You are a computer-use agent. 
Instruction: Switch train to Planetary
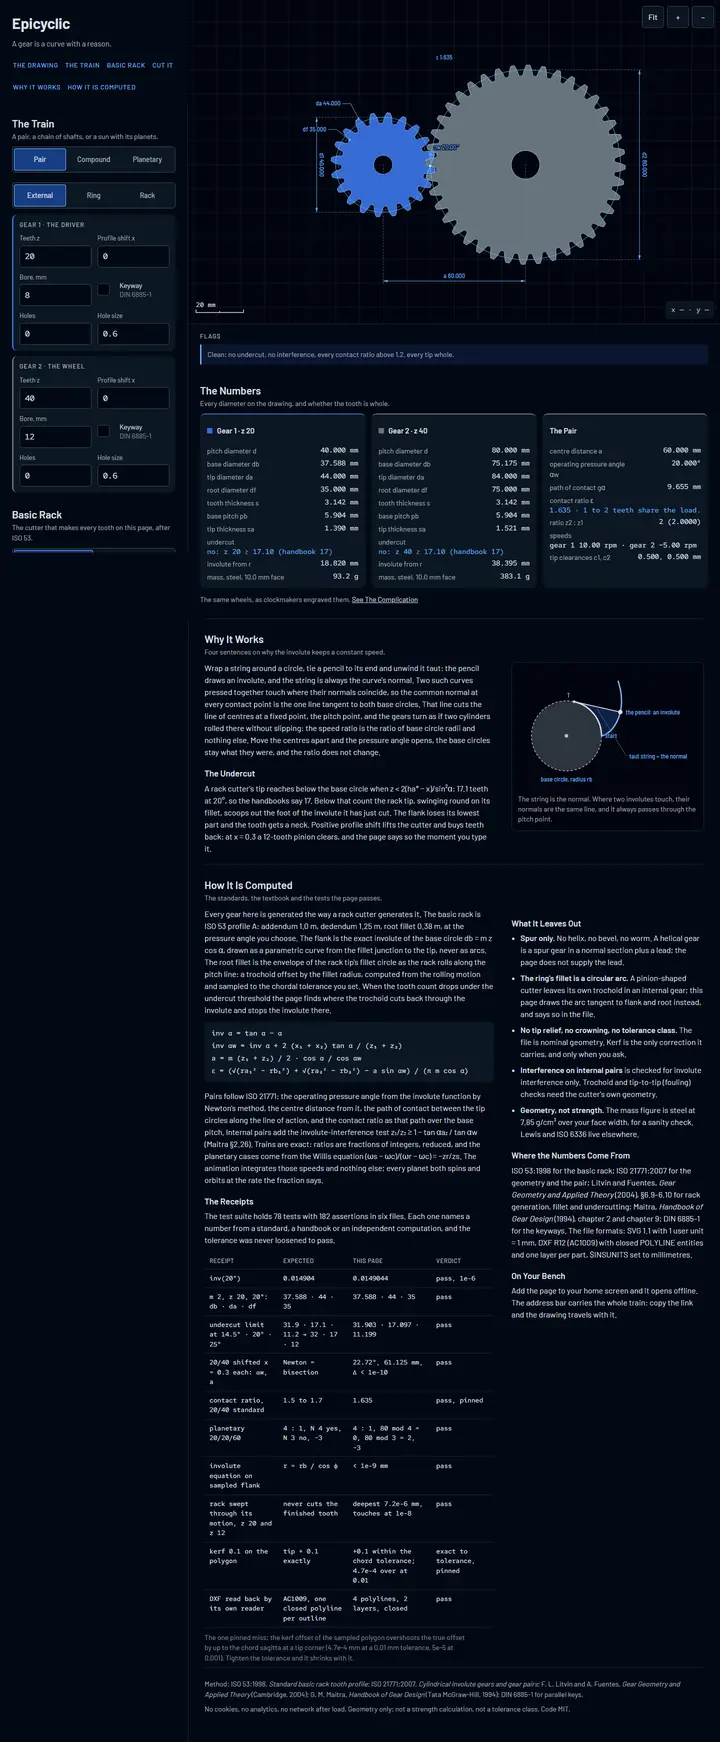[147, 159]
